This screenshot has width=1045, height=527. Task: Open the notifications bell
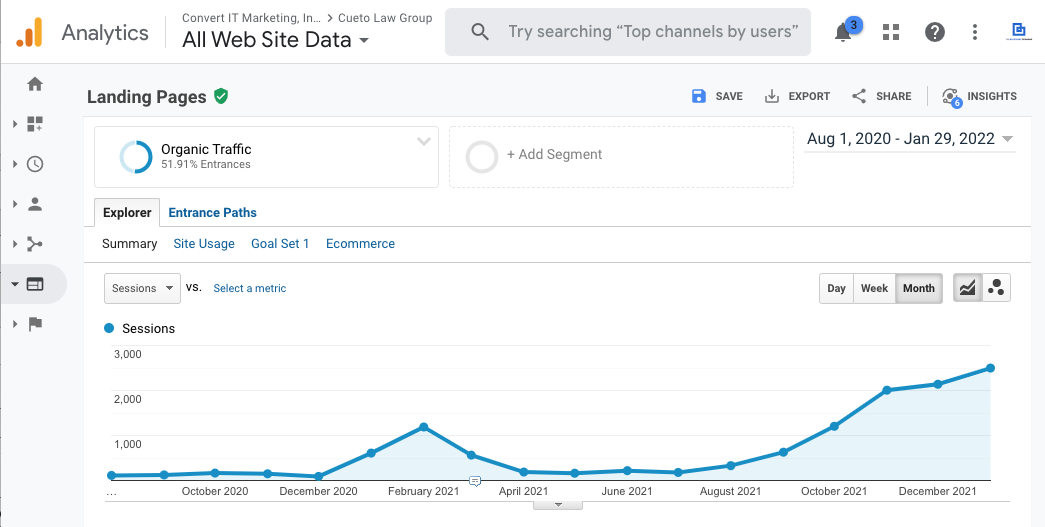tap(844, 32)
